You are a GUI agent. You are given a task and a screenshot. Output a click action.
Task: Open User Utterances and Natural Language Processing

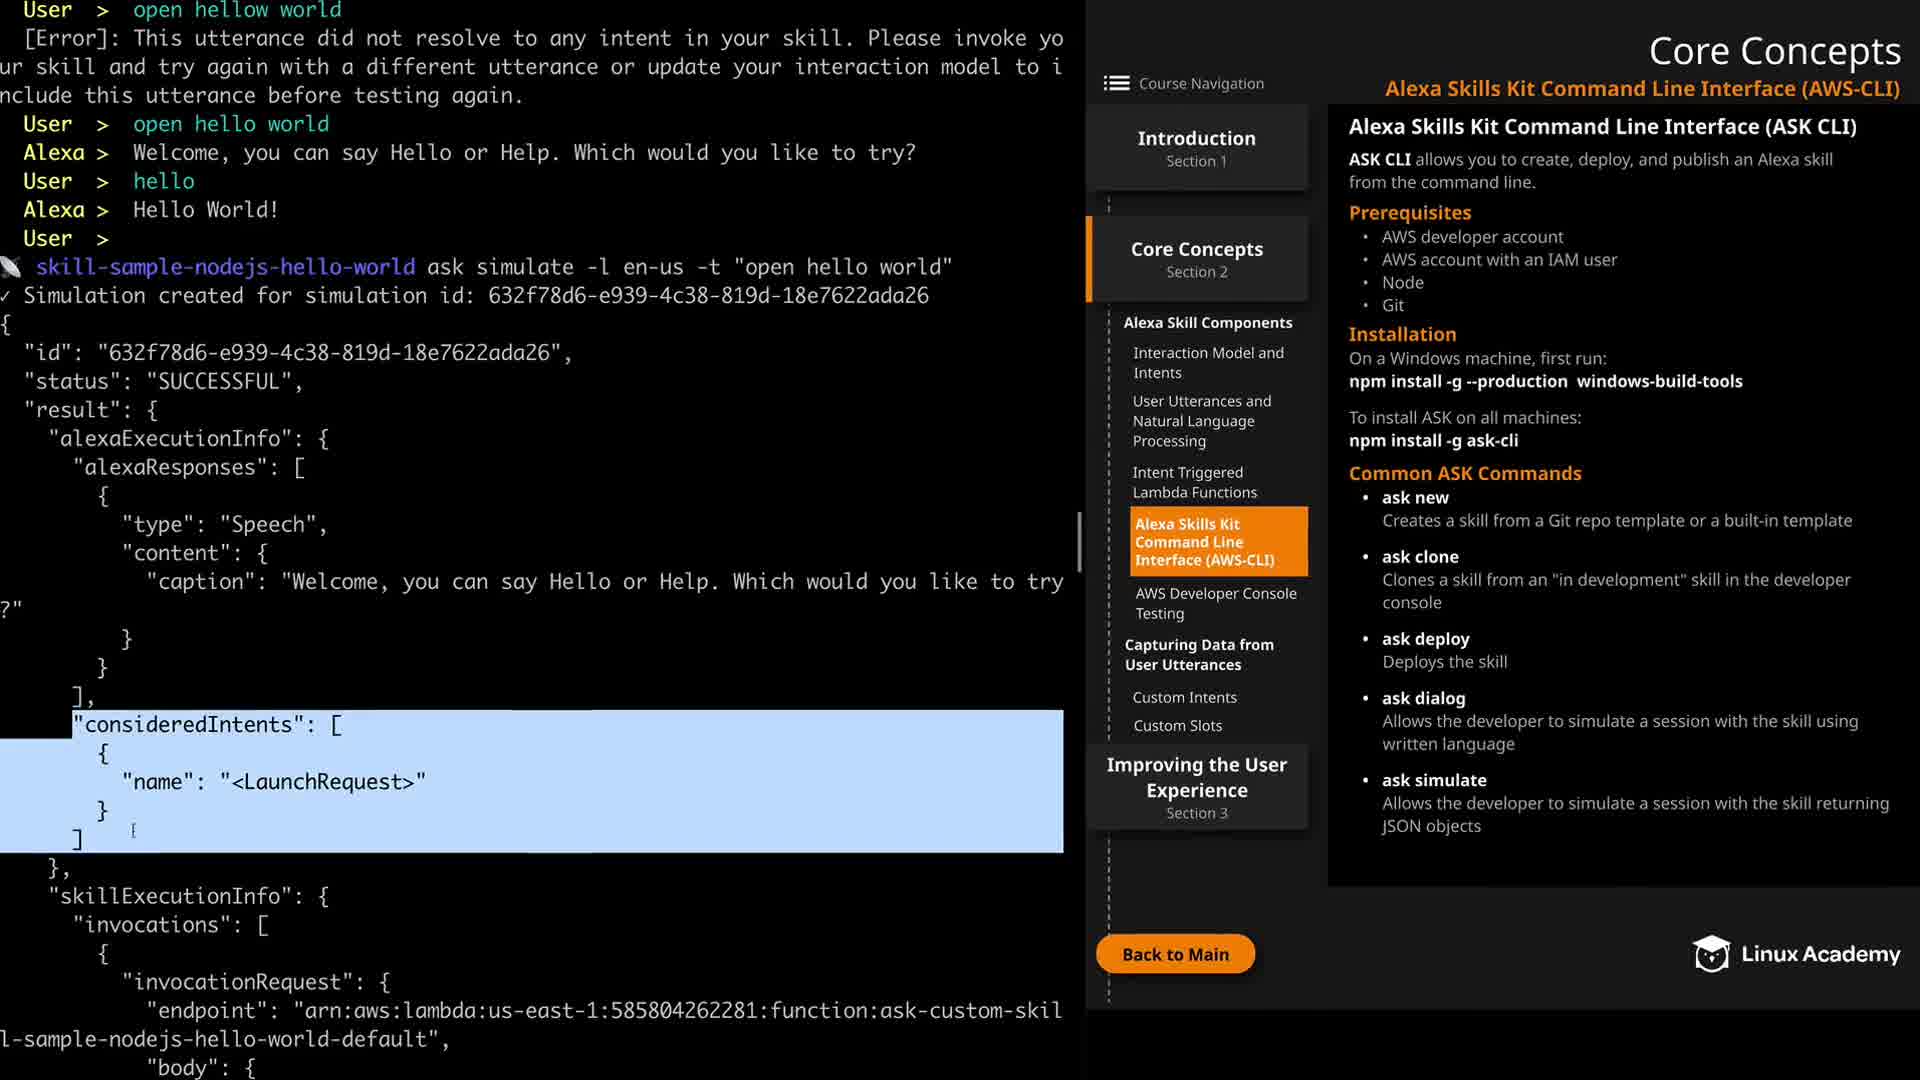(1201, 421)
